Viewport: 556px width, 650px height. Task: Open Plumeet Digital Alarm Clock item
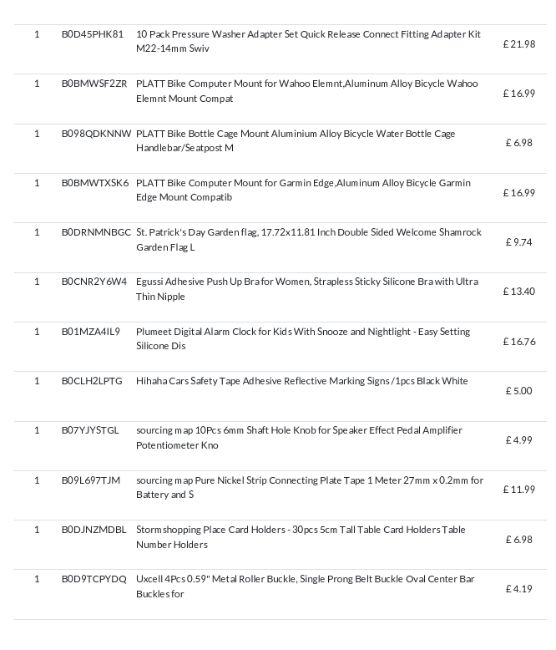click(303, 338)
